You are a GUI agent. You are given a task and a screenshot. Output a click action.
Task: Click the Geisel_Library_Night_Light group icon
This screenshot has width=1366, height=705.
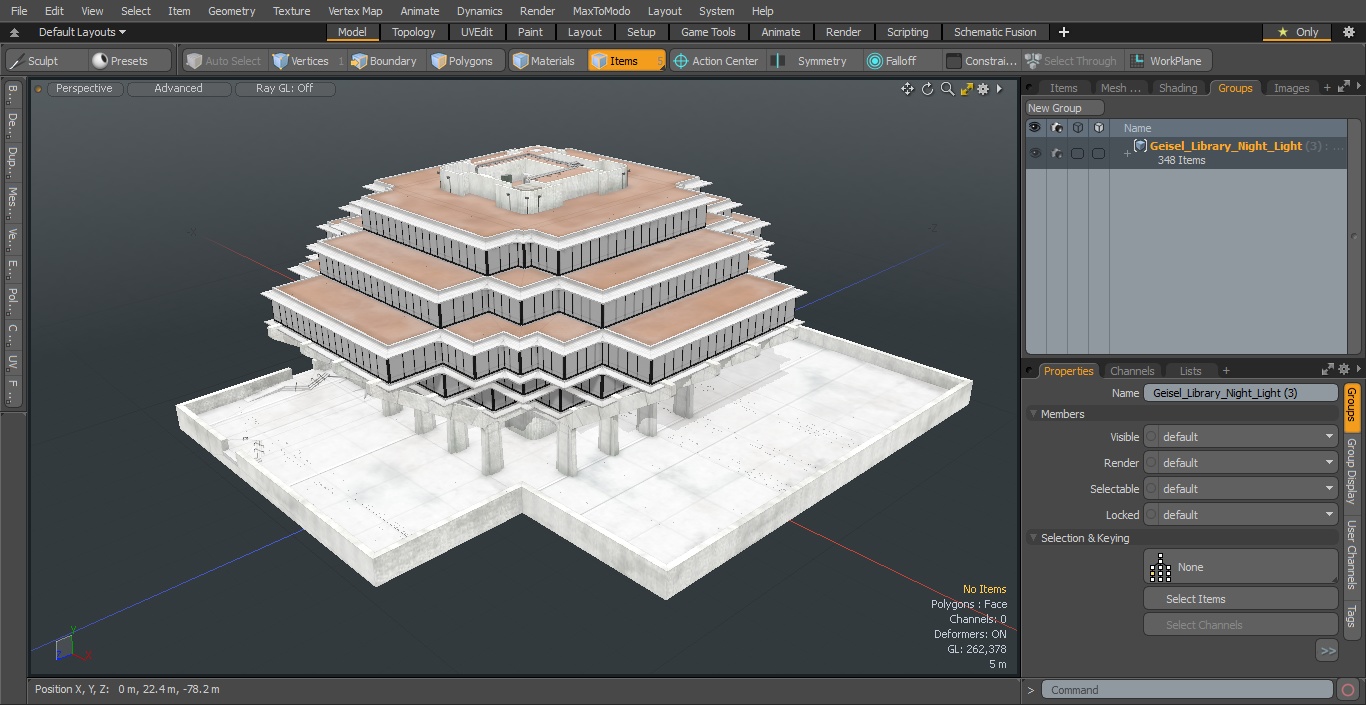point(1140,146)
